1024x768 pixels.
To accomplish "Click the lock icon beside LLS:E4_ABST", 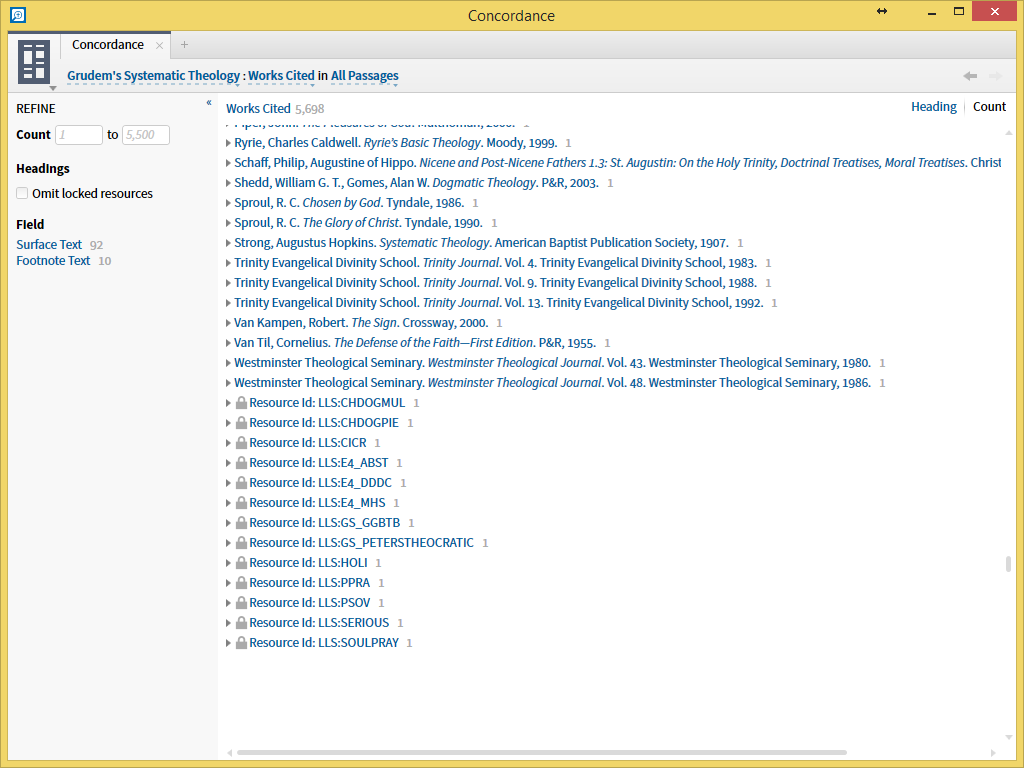I will [241, 463].
